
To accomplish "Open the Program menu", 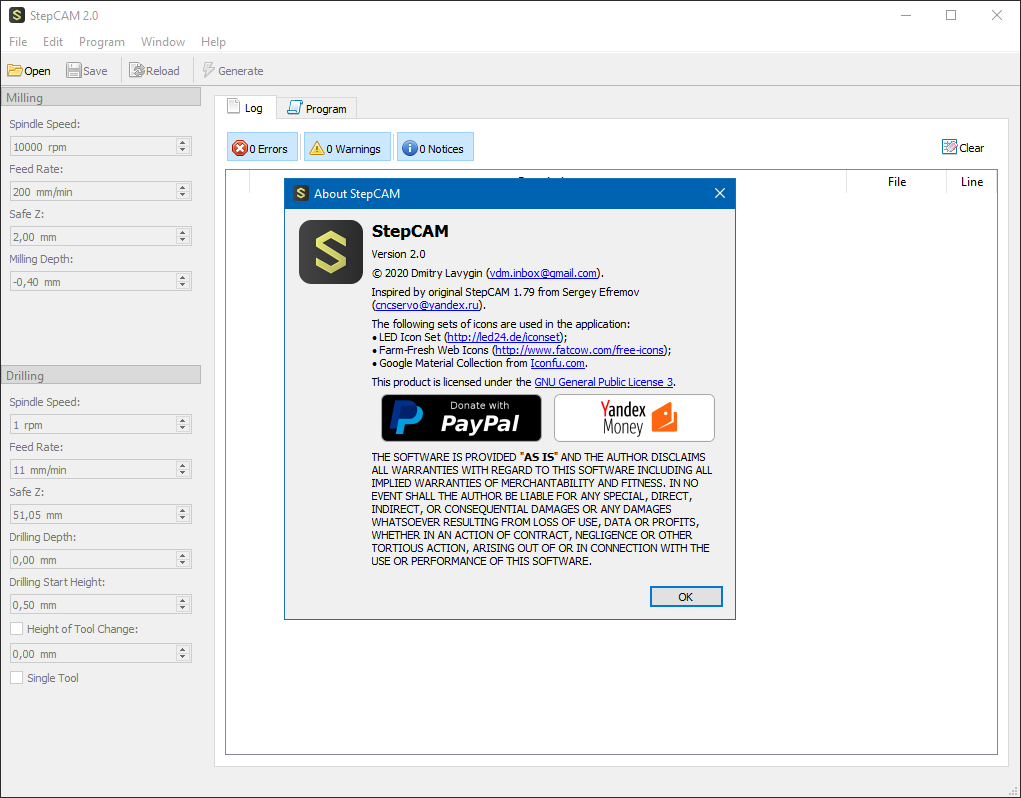I will click(102, 42).
